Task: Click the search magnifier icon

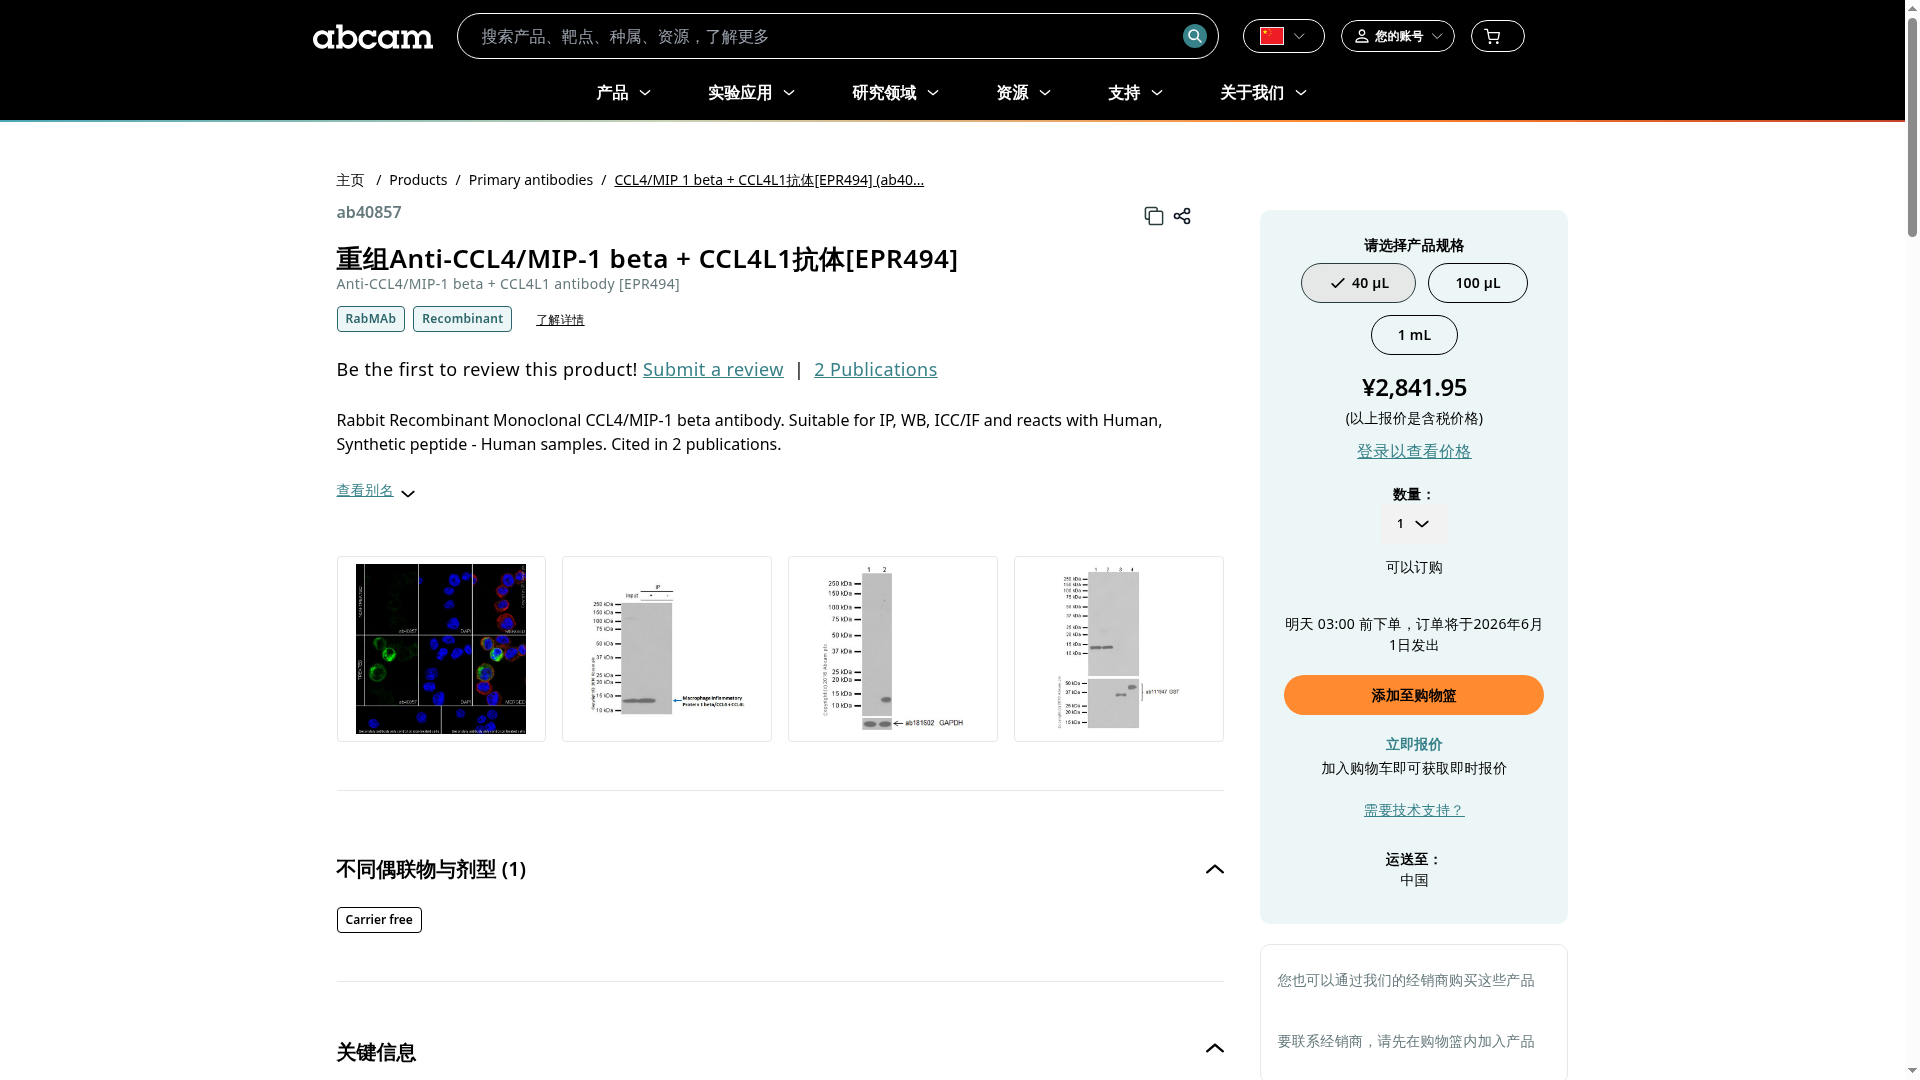Action: click(x=1194, y=36)
